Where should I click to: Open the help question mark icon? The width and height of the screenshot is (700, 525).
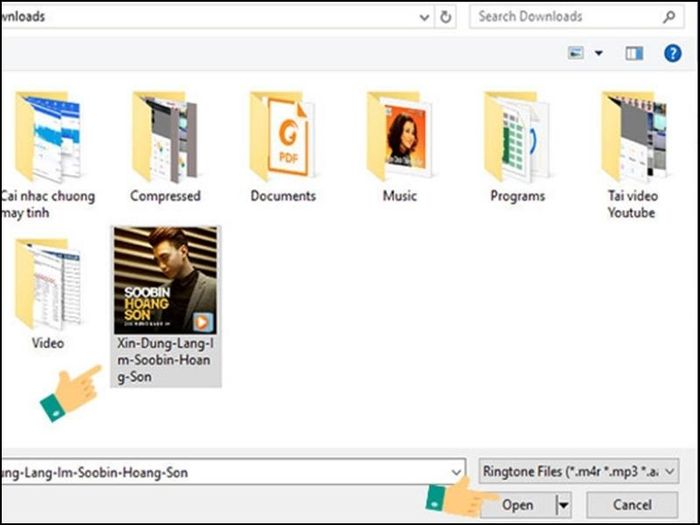(x=672, y=54)
